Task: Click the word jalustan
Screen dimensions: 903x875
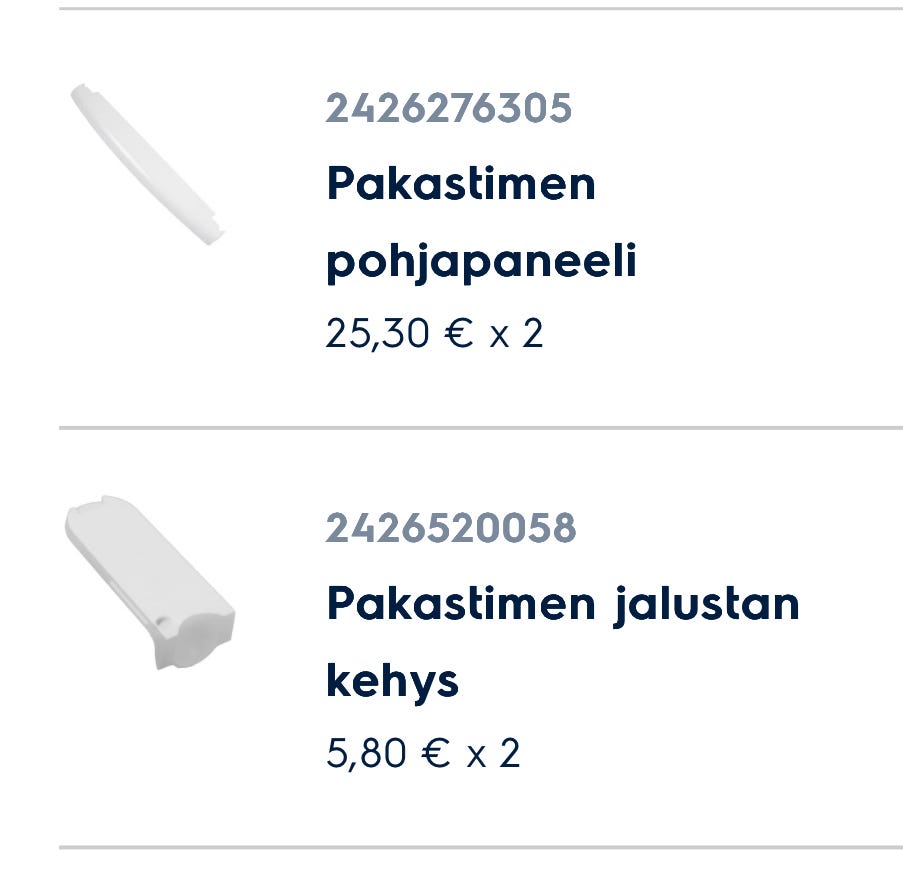Action: click(x=706, y=604)
